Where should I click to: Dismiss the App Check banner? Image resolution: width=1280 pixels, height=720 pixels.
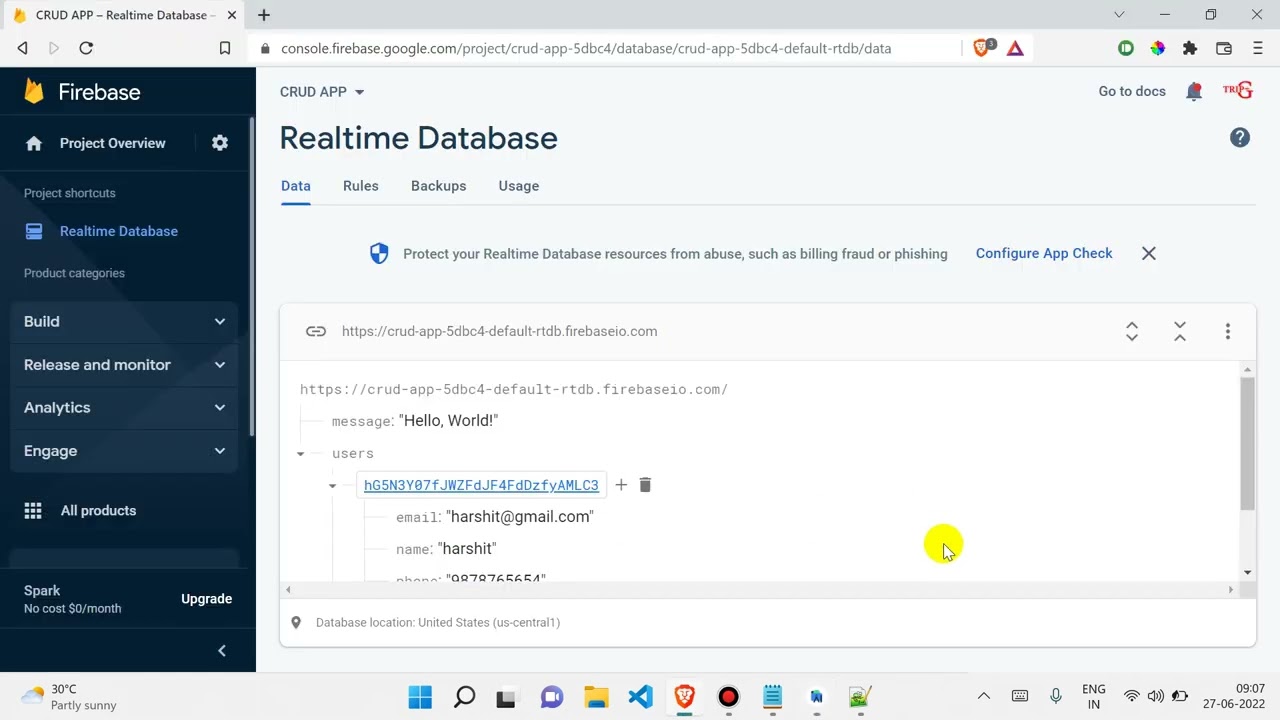1149,254
